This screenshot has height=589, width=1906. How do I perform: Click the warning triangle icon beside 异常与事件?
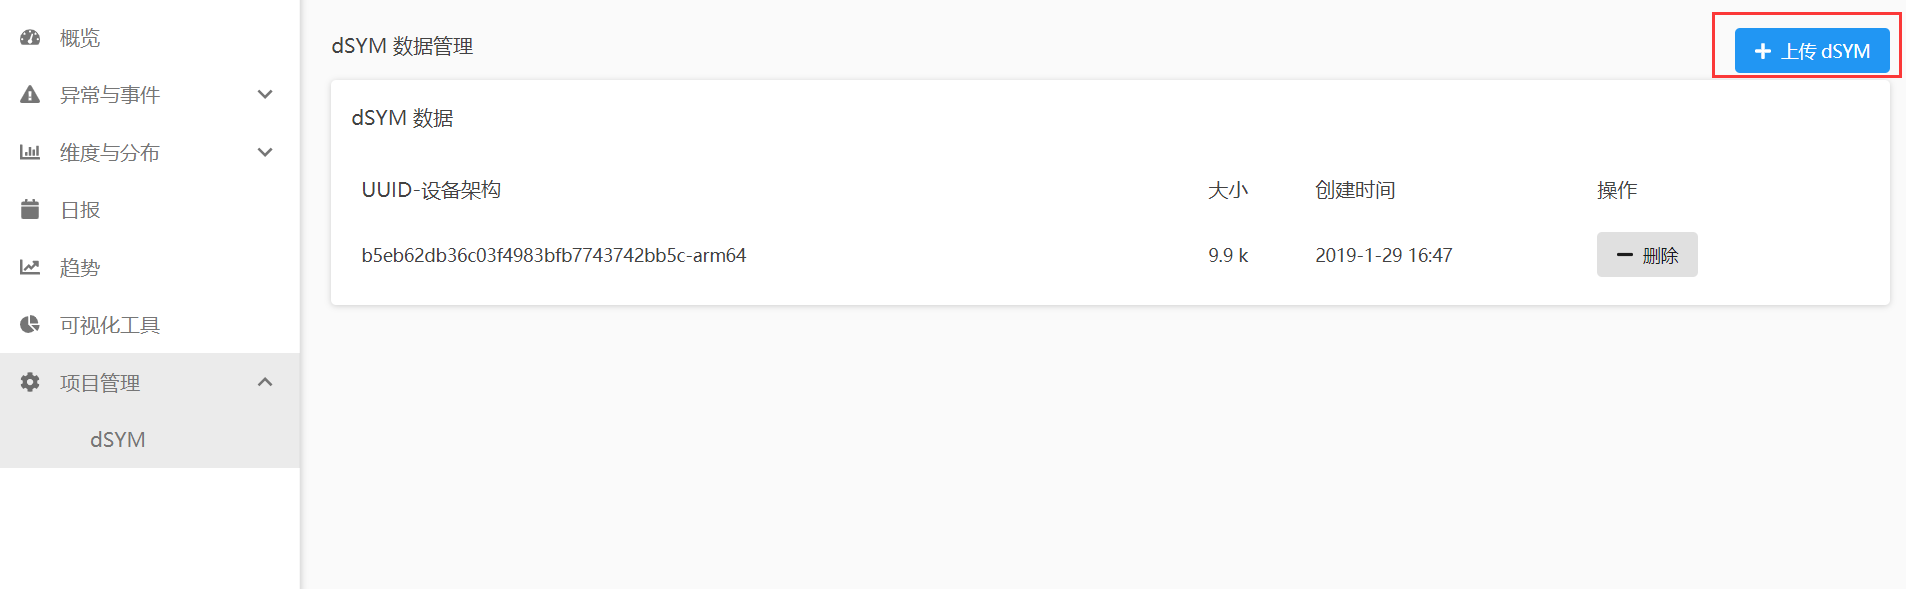[x=30, y=95]
